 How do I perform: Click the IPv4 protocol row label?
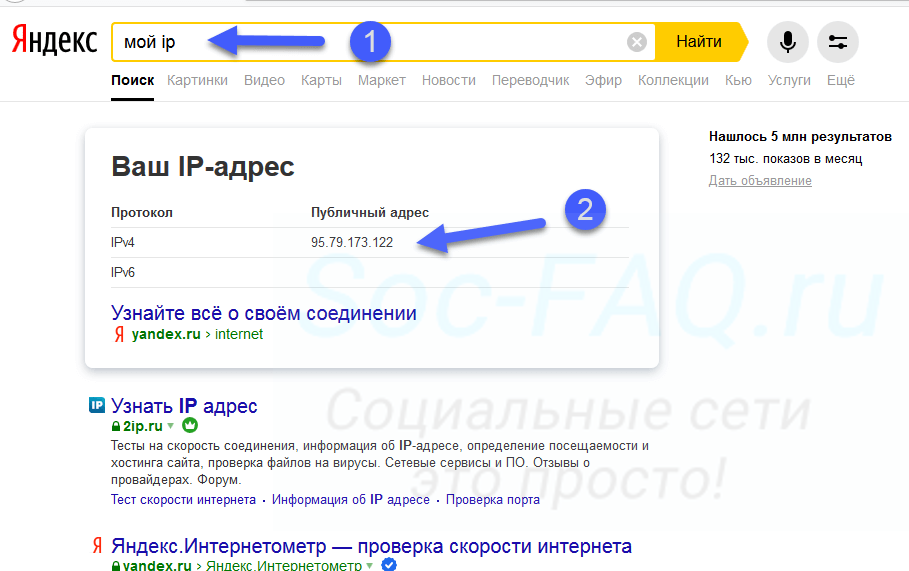[x=123, y=242]
